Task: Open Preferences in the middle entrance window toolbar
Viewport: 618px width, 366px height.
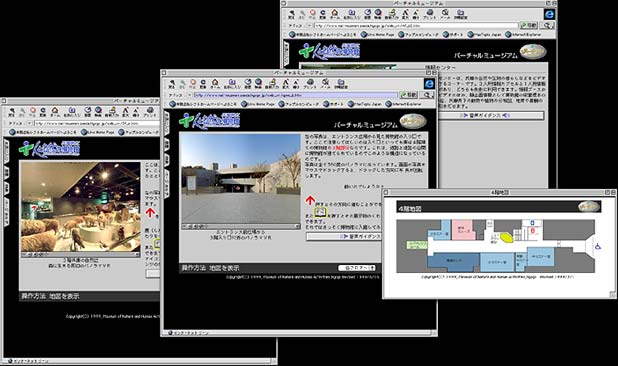Action: [341, 84]
